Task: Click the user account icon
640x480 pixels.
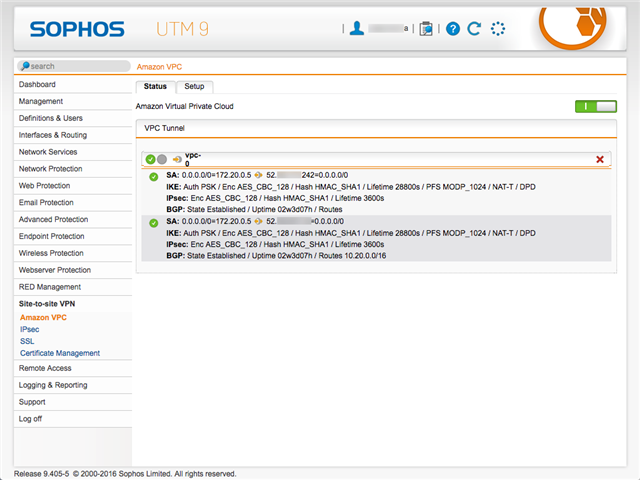Action: tap(356, 29)
